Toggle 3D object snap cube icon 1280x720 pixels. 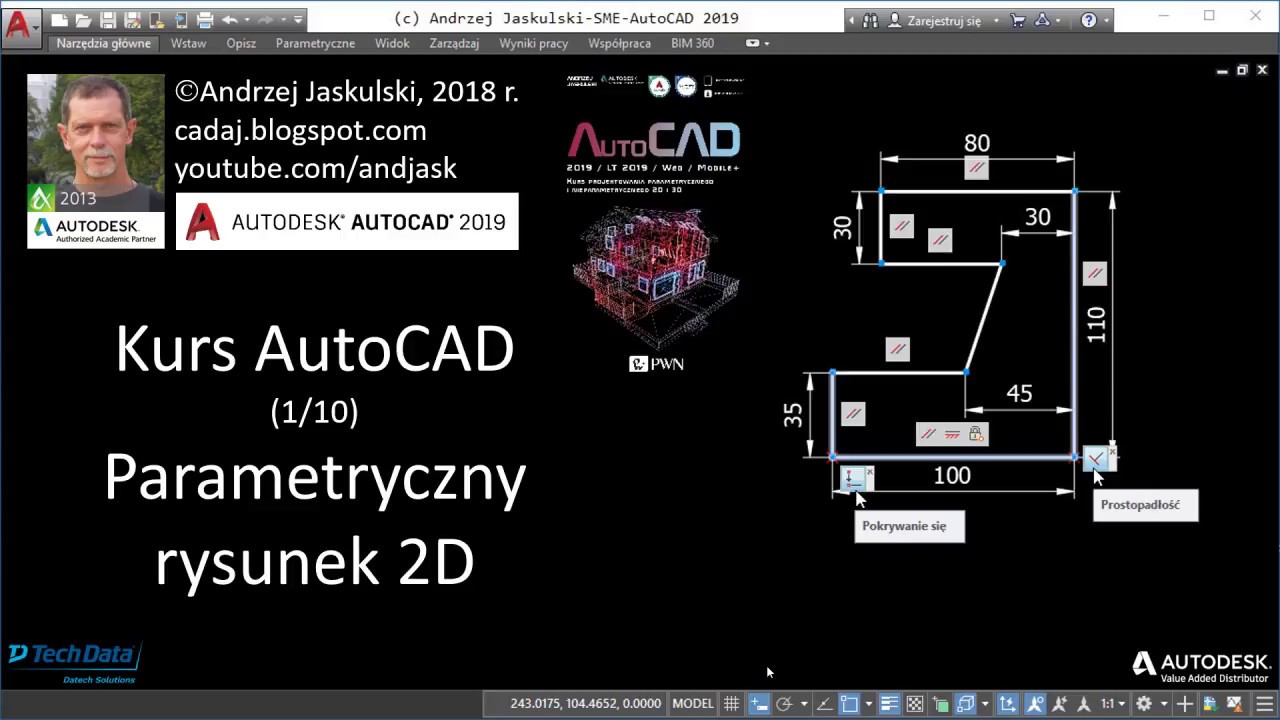coord(966,704)
